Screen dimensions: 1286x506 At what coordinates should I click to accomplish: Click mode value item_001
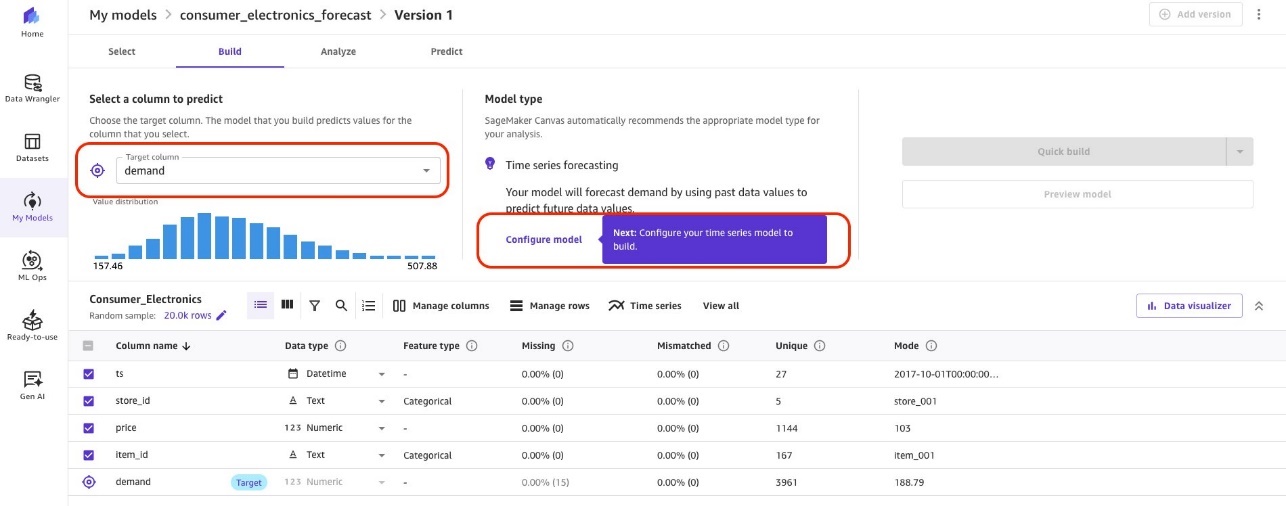tap(915, 455)
